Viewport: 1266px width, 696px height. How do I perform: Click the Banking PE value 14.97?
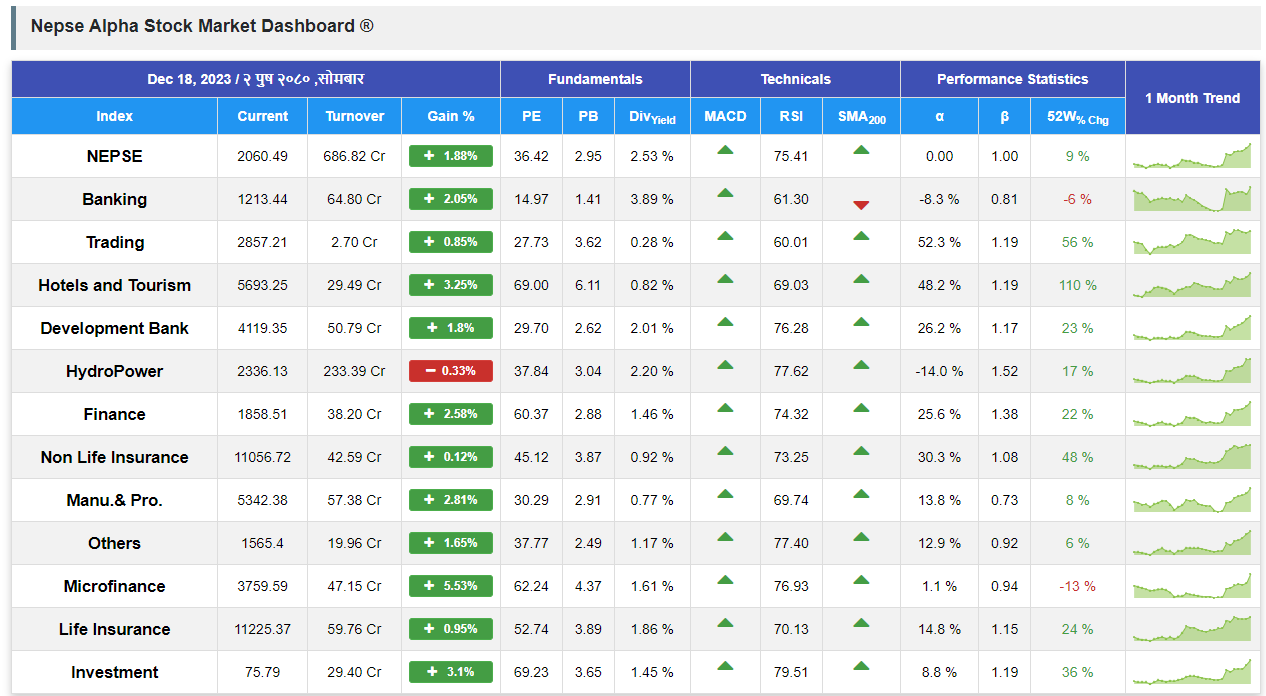532,199
